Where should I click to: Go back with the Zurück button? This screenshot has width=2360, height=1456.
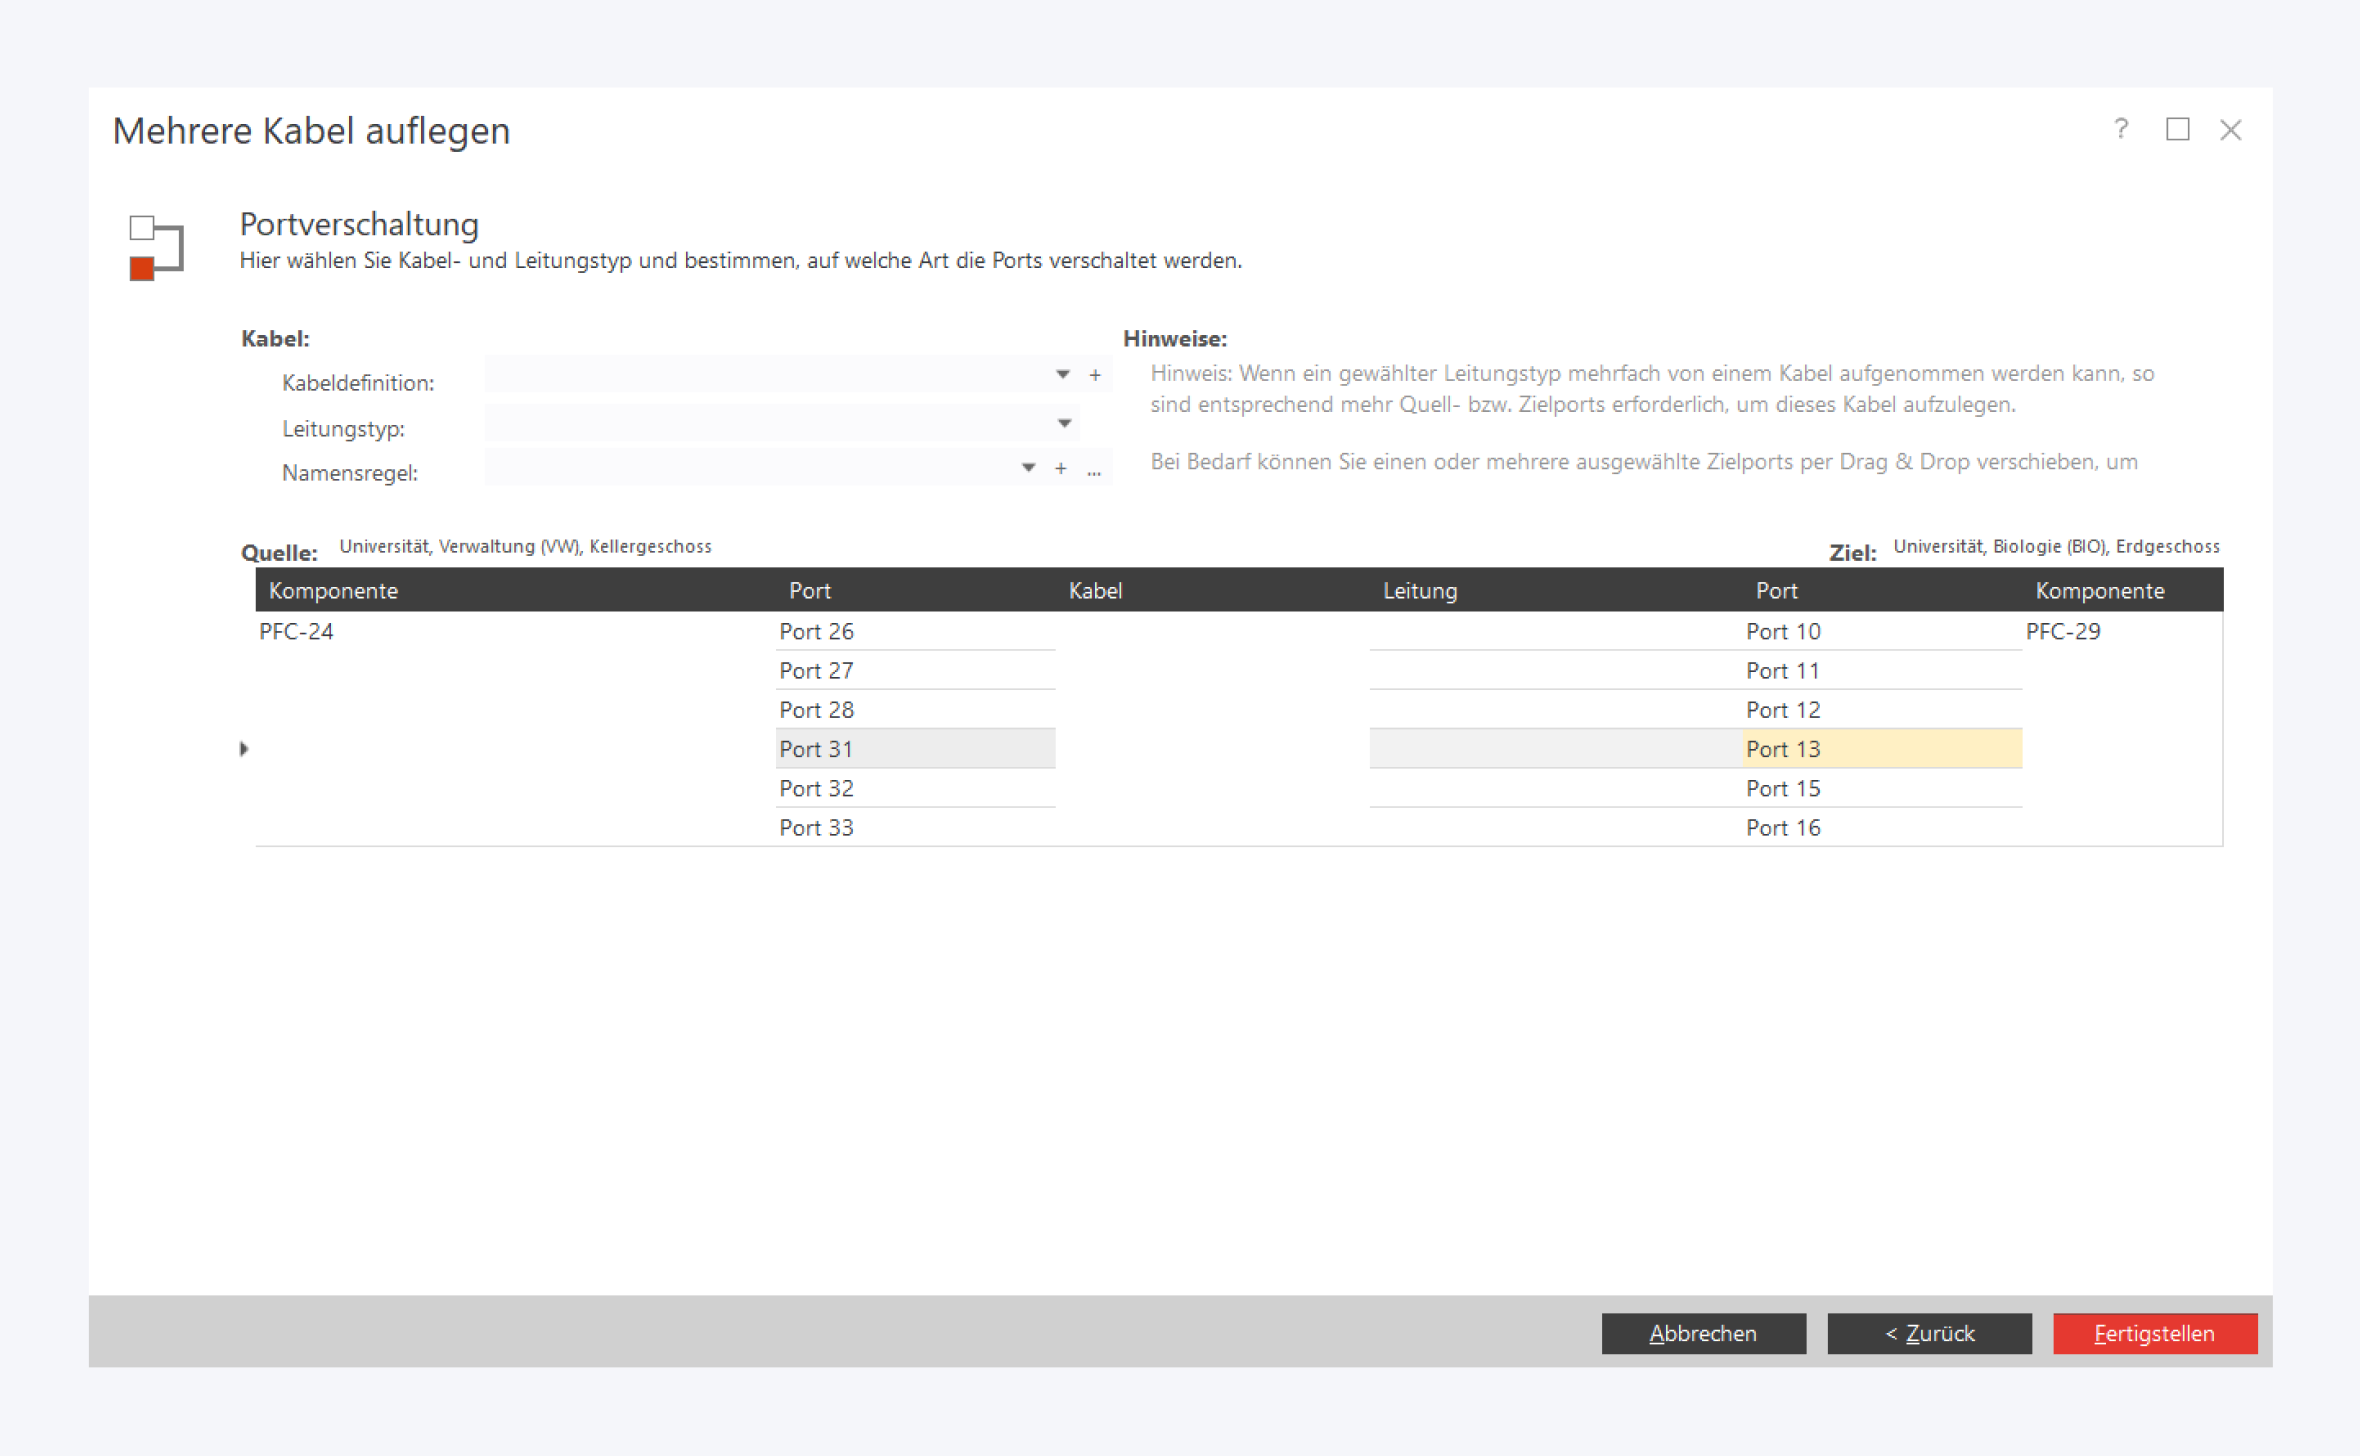tap(1929, 1333)
